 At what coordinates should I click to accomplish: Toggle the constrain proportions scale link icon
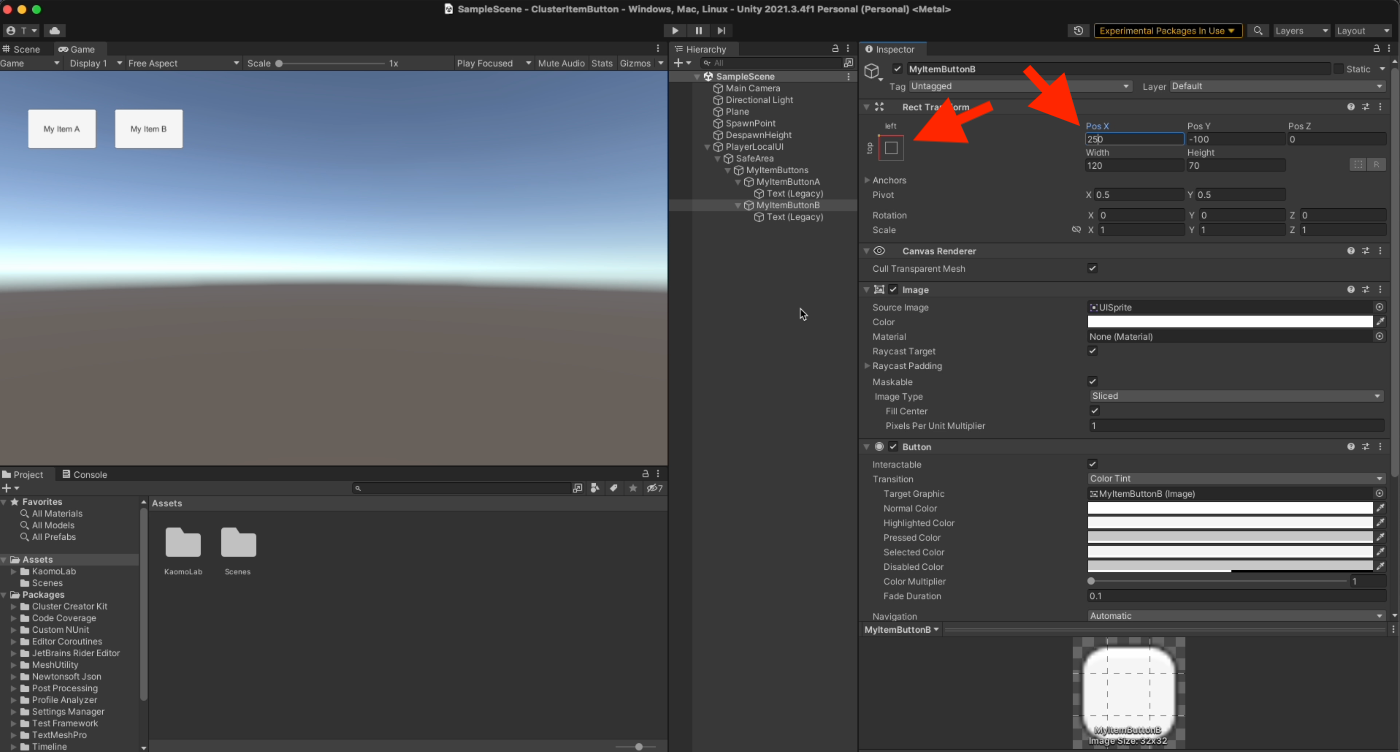coord(1076,230)
